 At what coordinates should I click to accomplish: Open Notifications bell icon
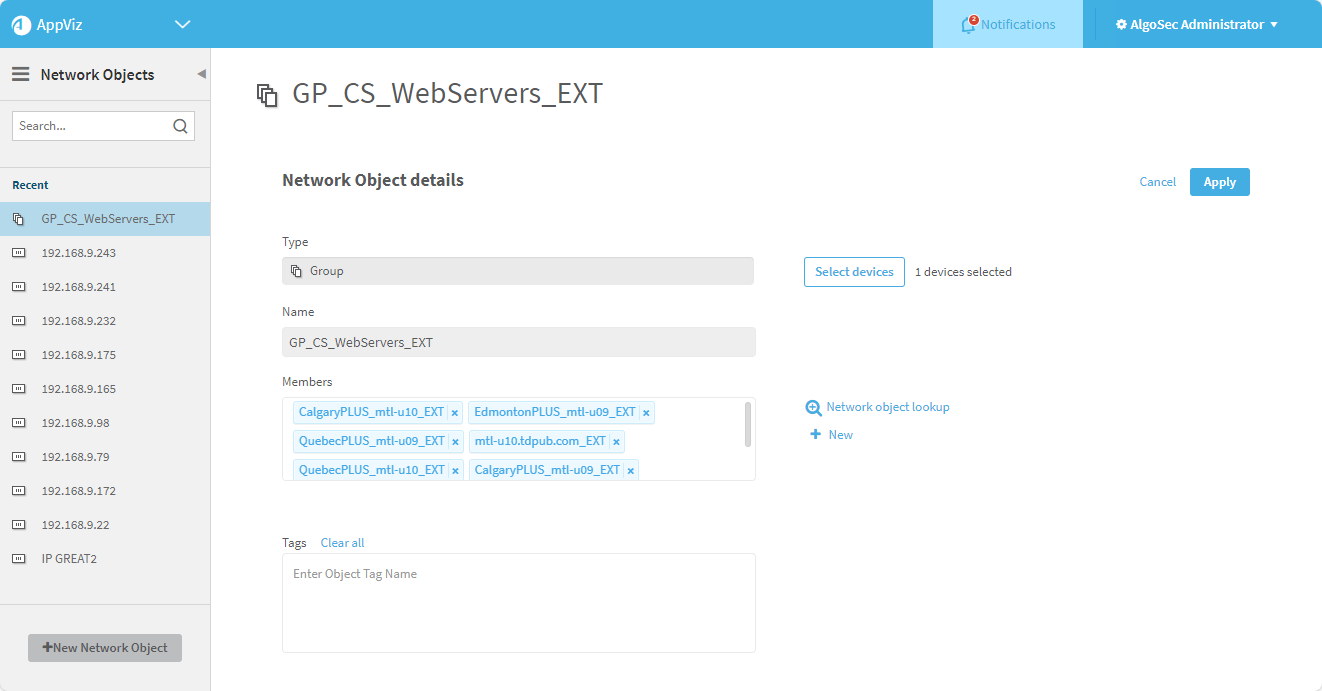point(968,25)
